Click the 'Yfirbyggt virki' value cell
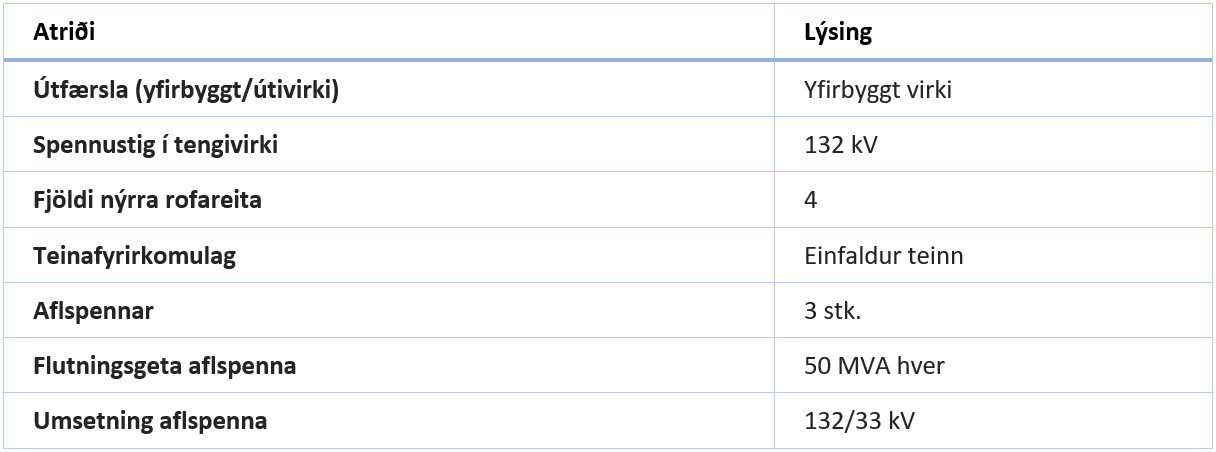This screenshot has height=452, width=1216. (877, 90)
